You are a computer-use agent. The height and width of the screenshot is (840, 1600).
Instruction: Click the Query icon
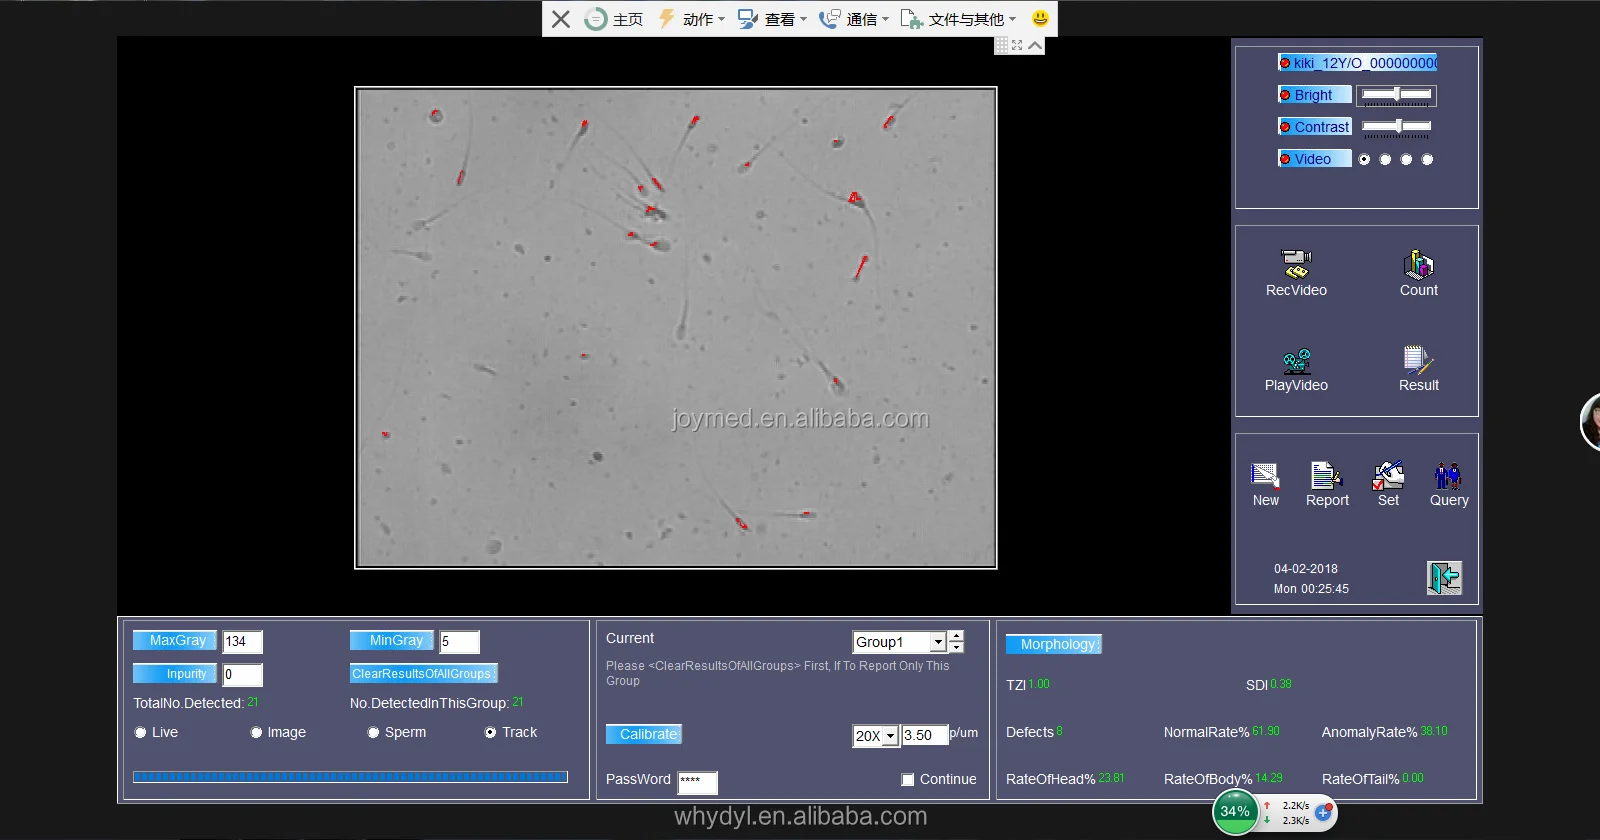point(1448,475)
